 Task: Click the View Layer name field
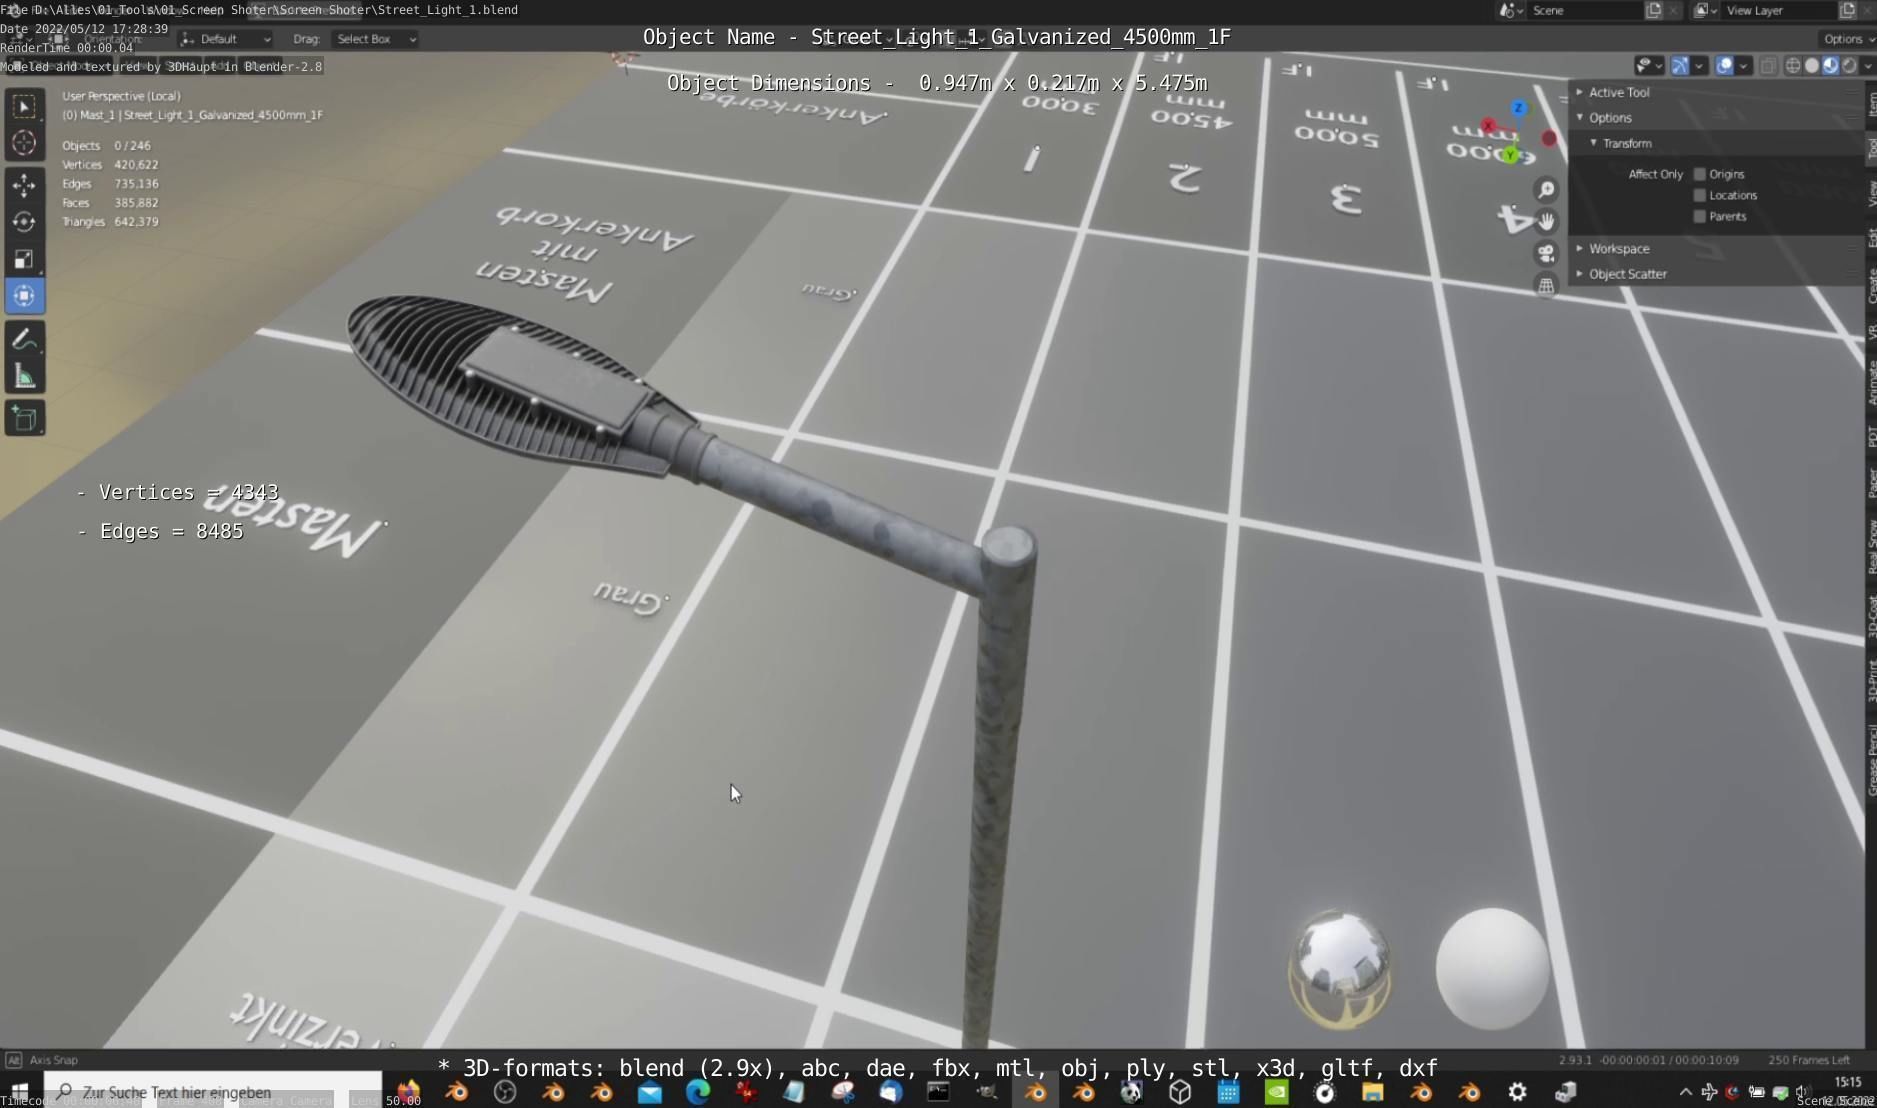tap(1780, 10)
